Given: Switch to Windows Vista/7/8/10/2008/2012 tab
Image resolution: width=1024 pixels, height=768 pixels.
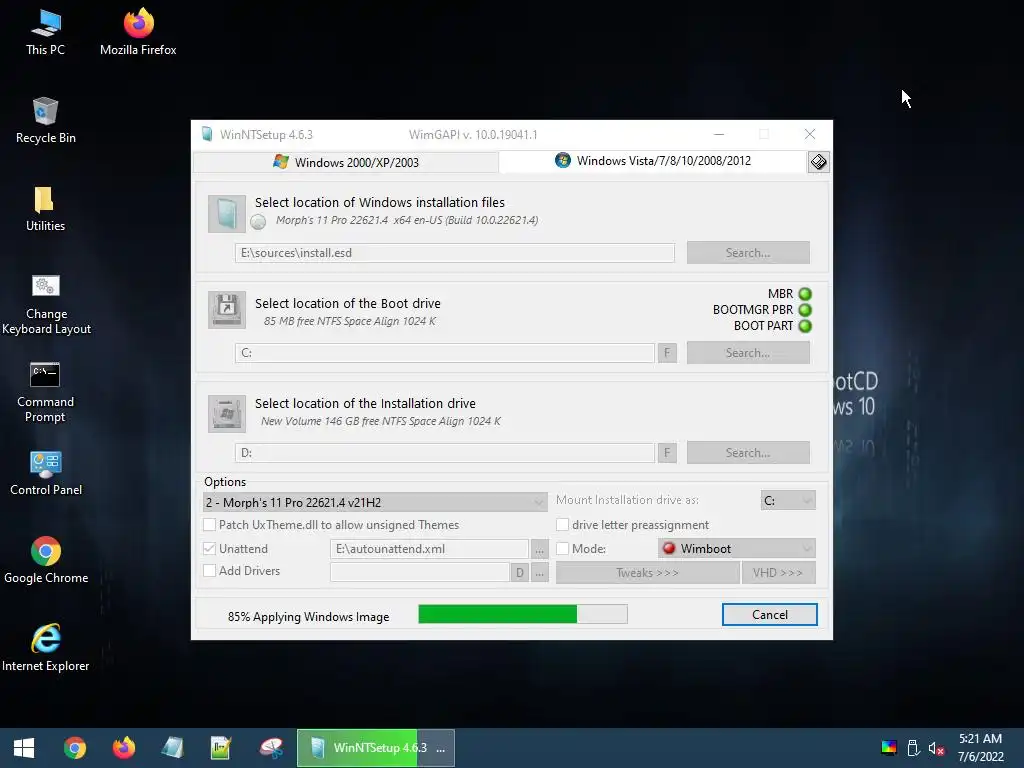Looking at the screenshot, I should pos(652,161).
